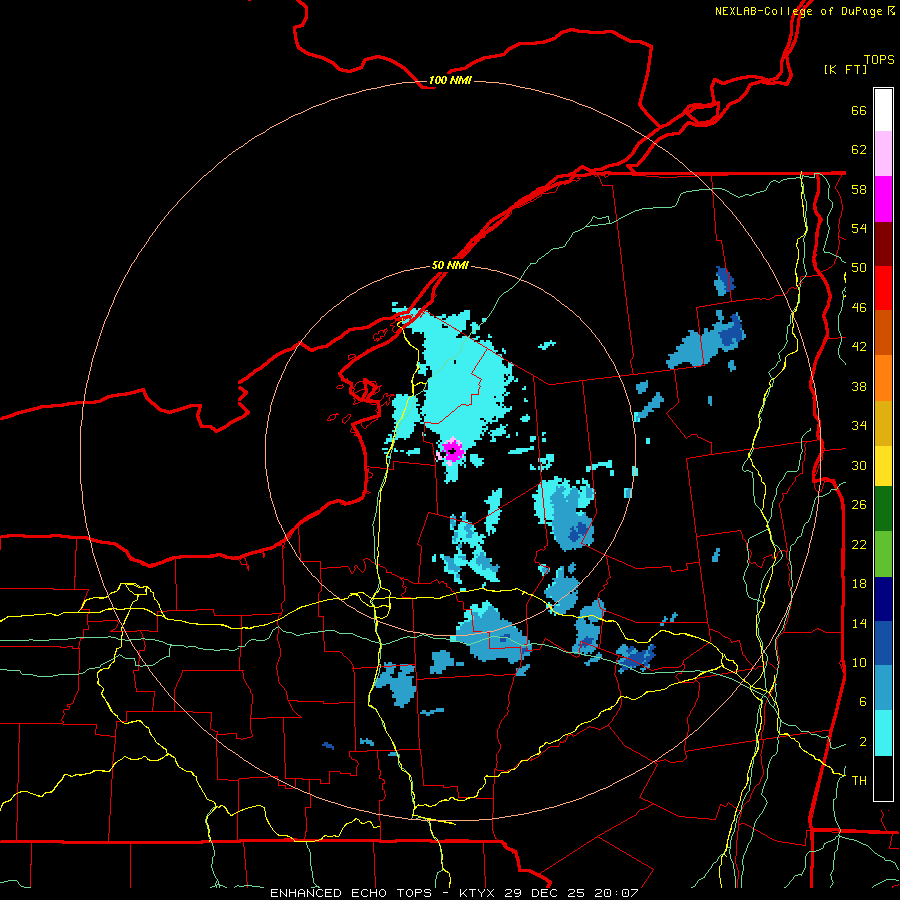This screenshot has height=900, width=900.
Task: Click the magenta echo at the radar center
Action: click(453, 451)
